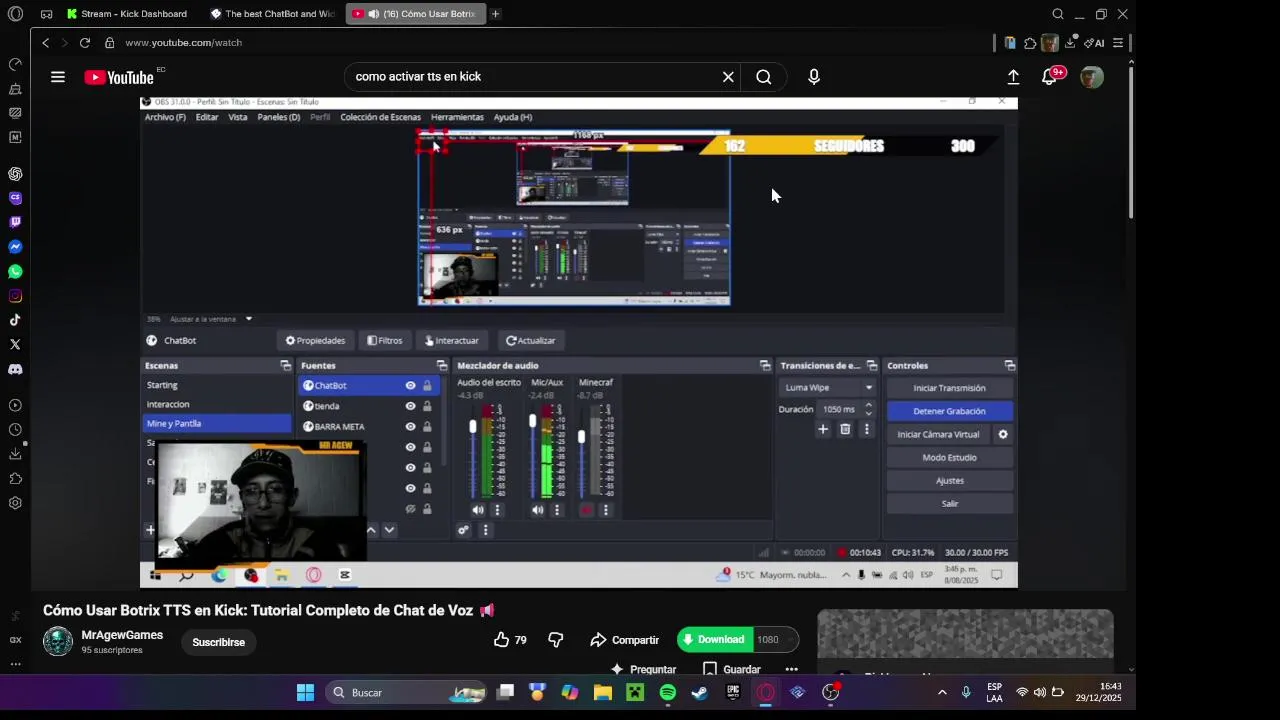Select the Cómo Usar Botrix tab
Viewport: 1280px width, 720px height.
coord(415,14)
